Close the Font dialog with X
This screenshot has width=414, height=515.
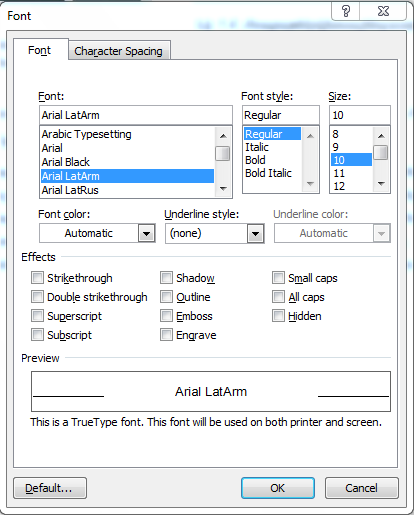click(x=383, y=11)
